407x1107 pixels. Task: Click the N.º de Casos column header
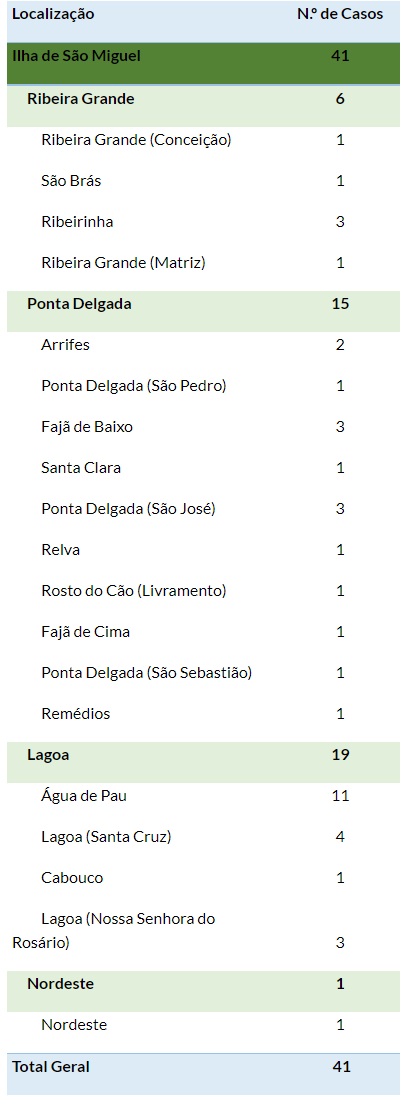click(x=340, y=14)
